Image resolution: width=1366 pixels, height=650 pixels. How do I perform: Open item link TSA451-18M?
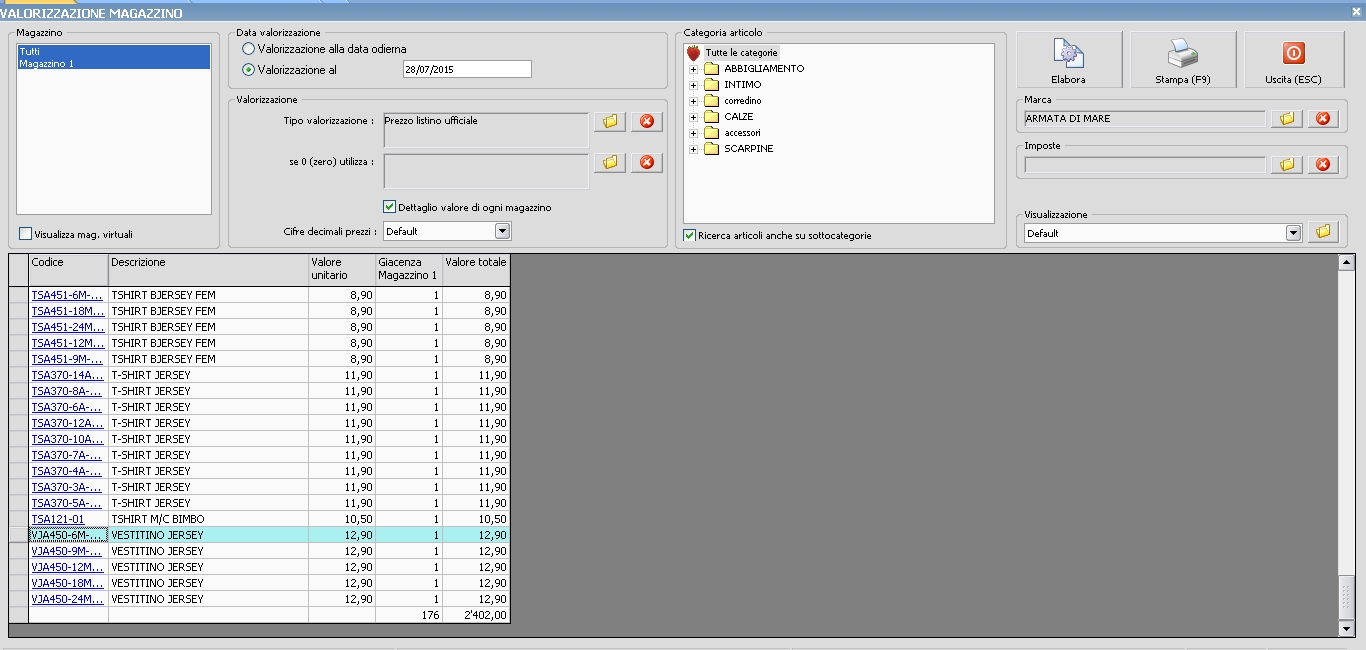coord(67,311)
